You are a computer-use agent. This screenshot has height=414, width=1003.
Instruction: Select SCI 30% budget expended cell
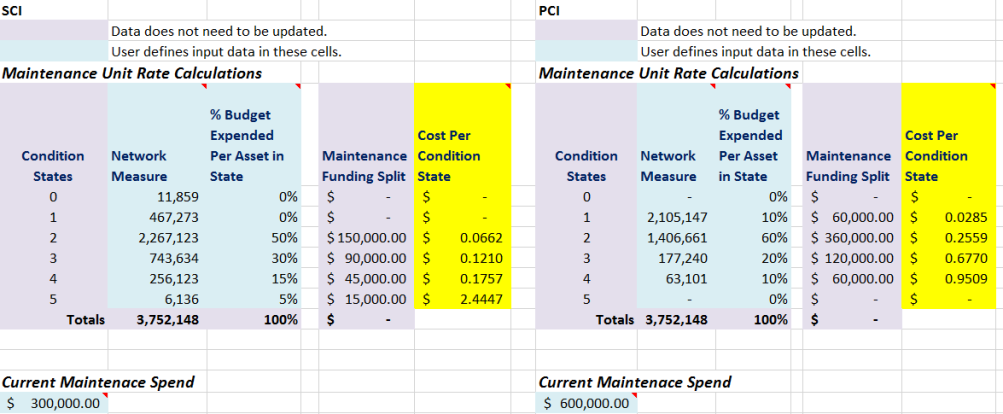click(254, 258)
